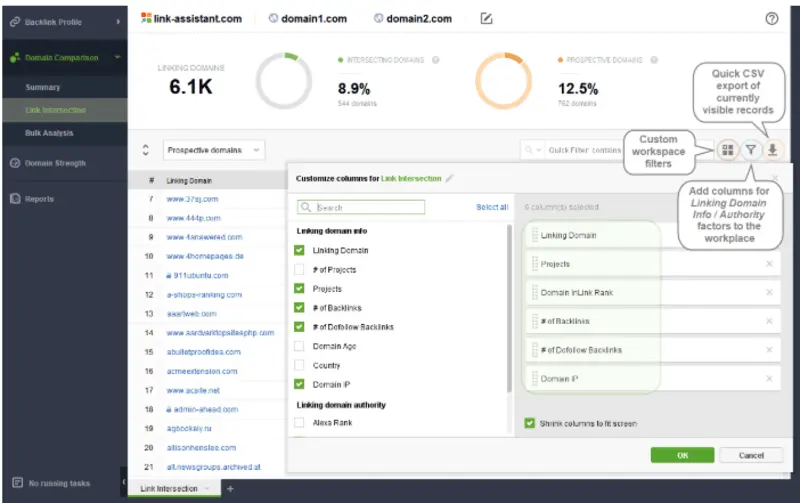Image resolution: width=800 pixels, height=503 pixels.
Task: Open the www.acsite.net link
Action: coord(193,390)
